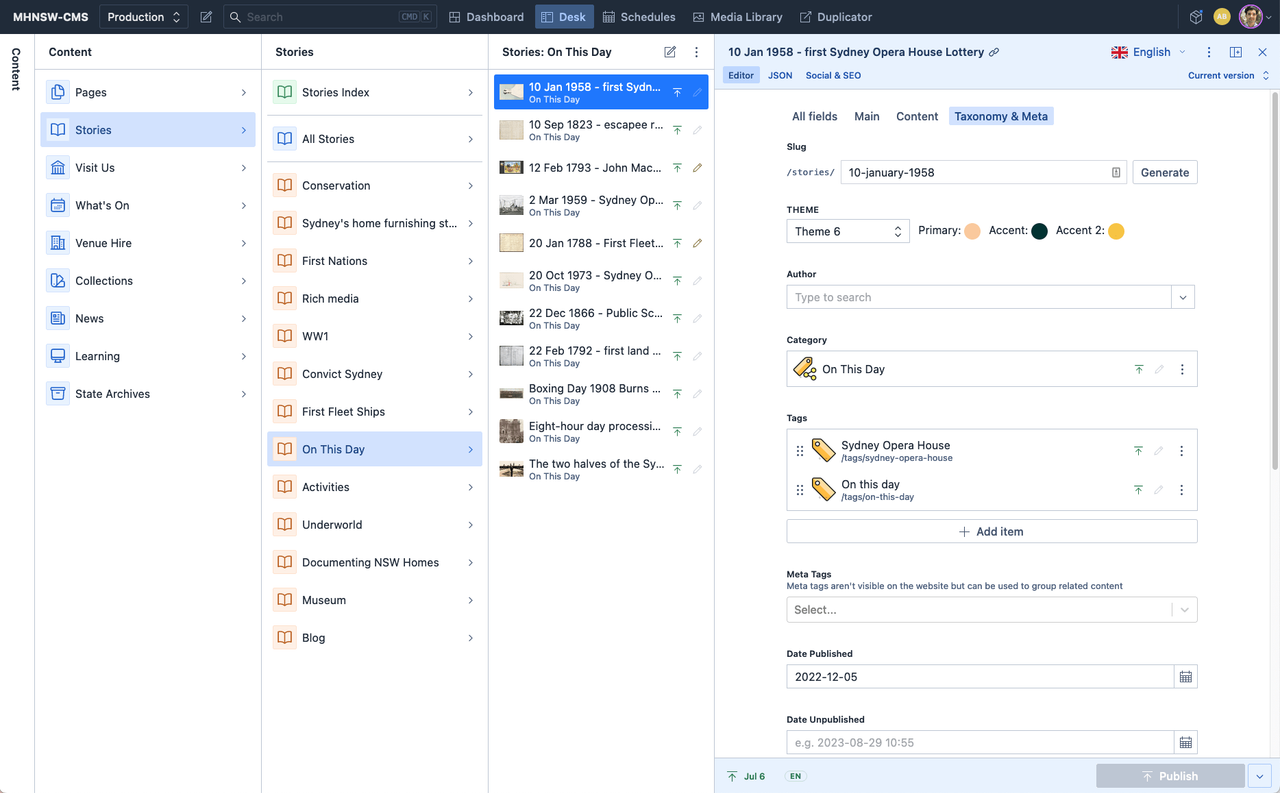
Task: Open options menu for On This Day category
Action: click(x=1182, y=369)
